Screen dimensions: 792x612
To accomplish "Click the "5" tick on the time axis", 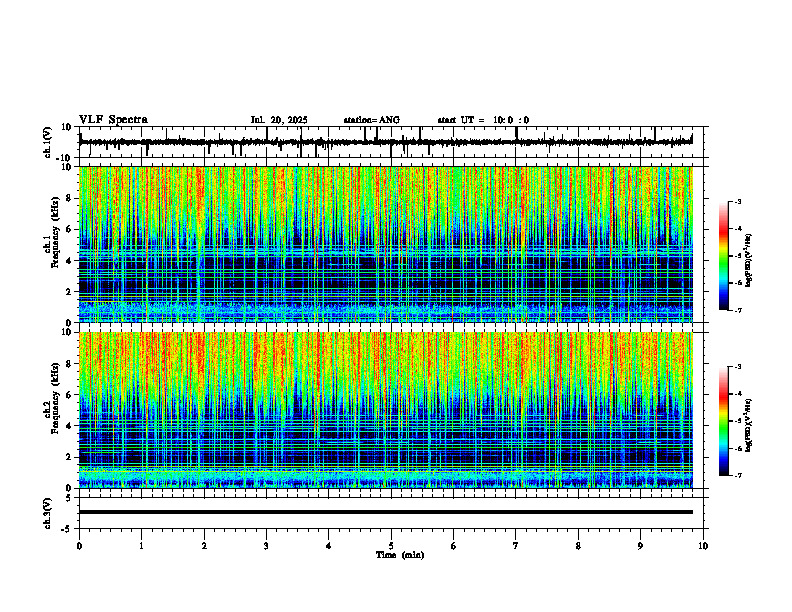I will 391,546.
